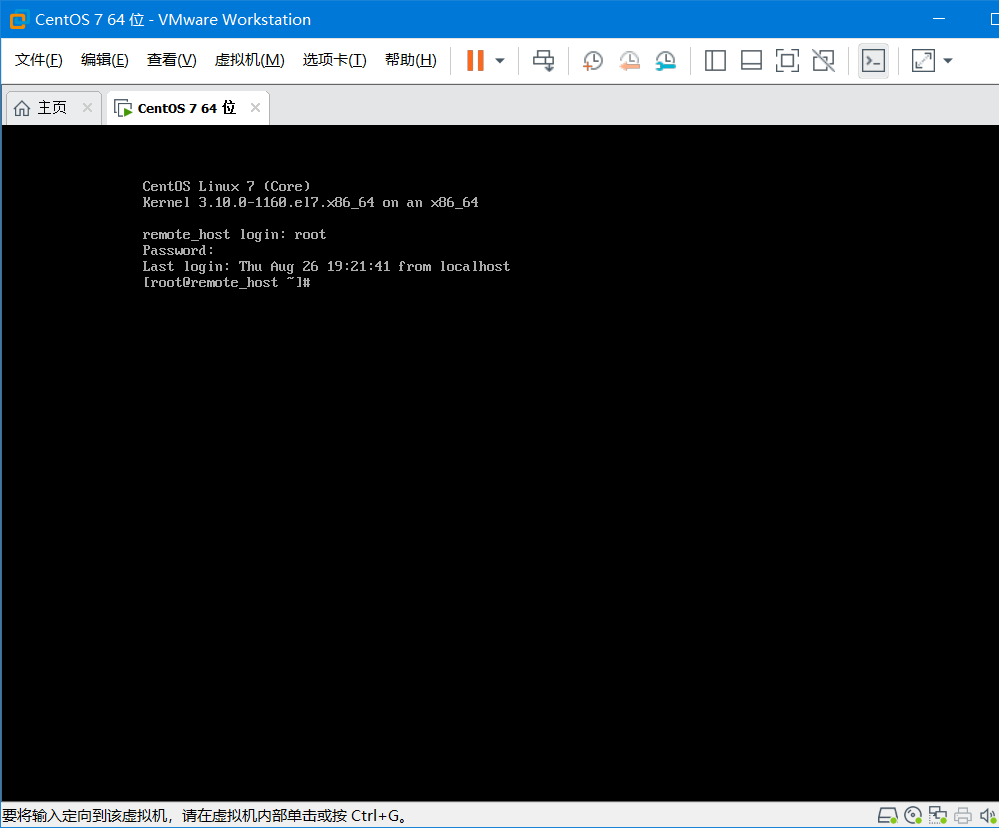This screenshot has width=999, height=828.
Task: Click the status bar Ctrl+G hint text
Action: (x=205, y=815)
